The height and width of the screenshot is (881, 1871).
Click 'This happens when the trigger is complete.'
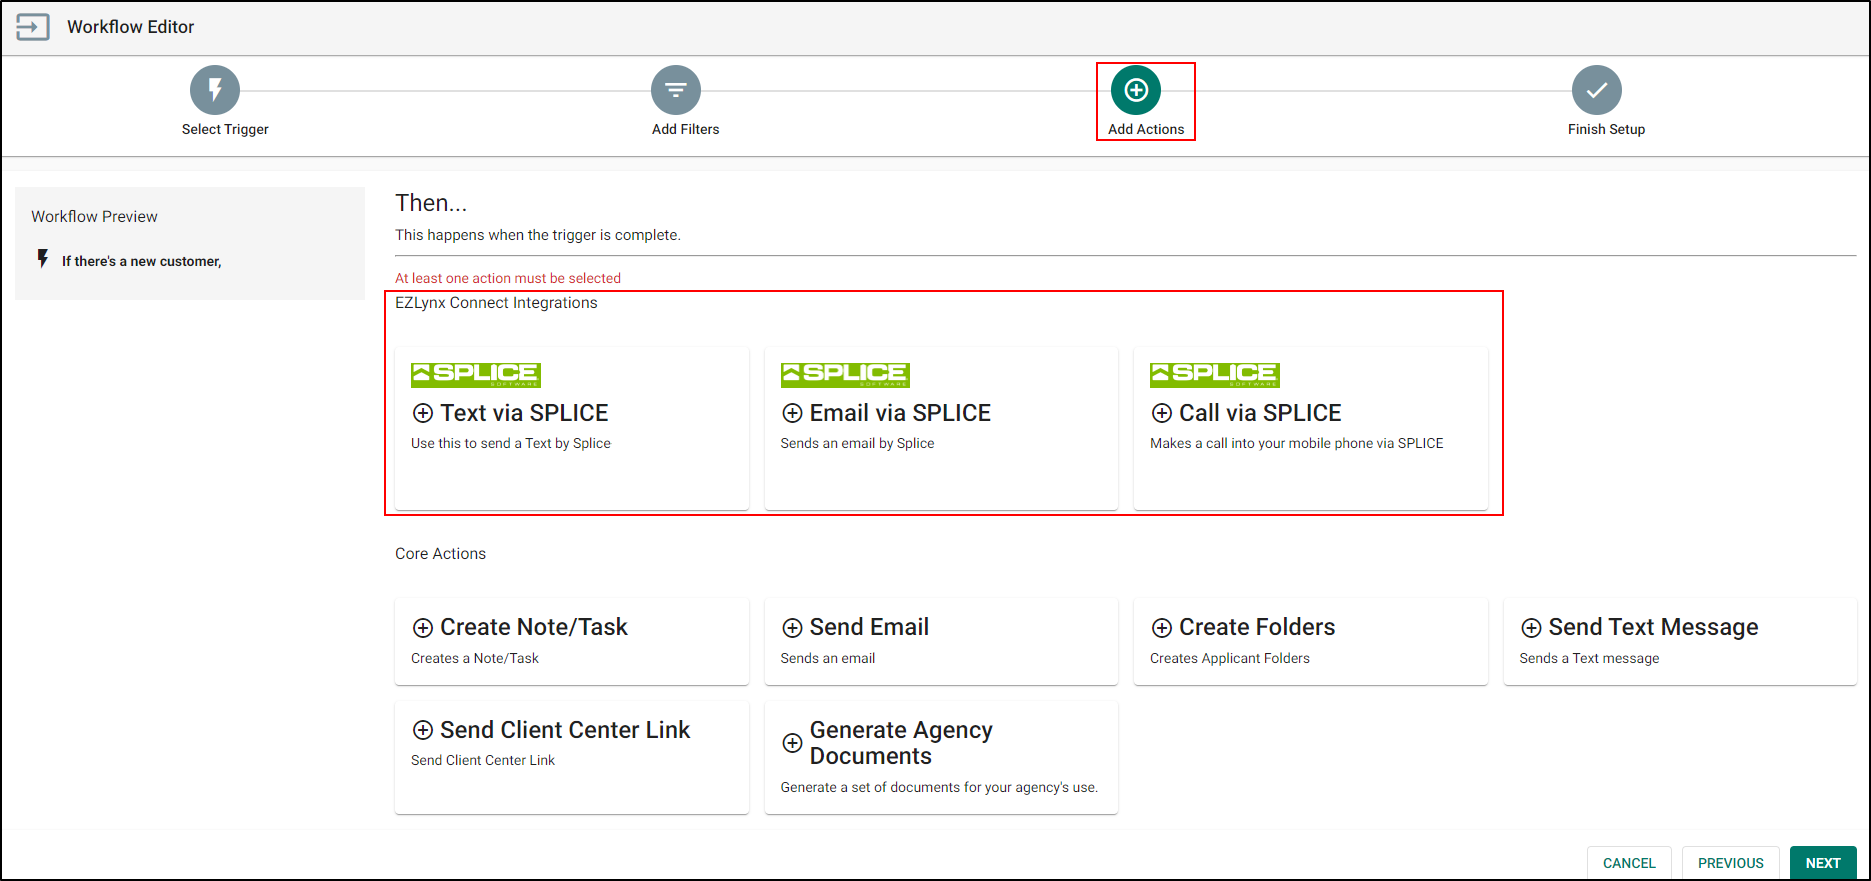coord(538,235)
